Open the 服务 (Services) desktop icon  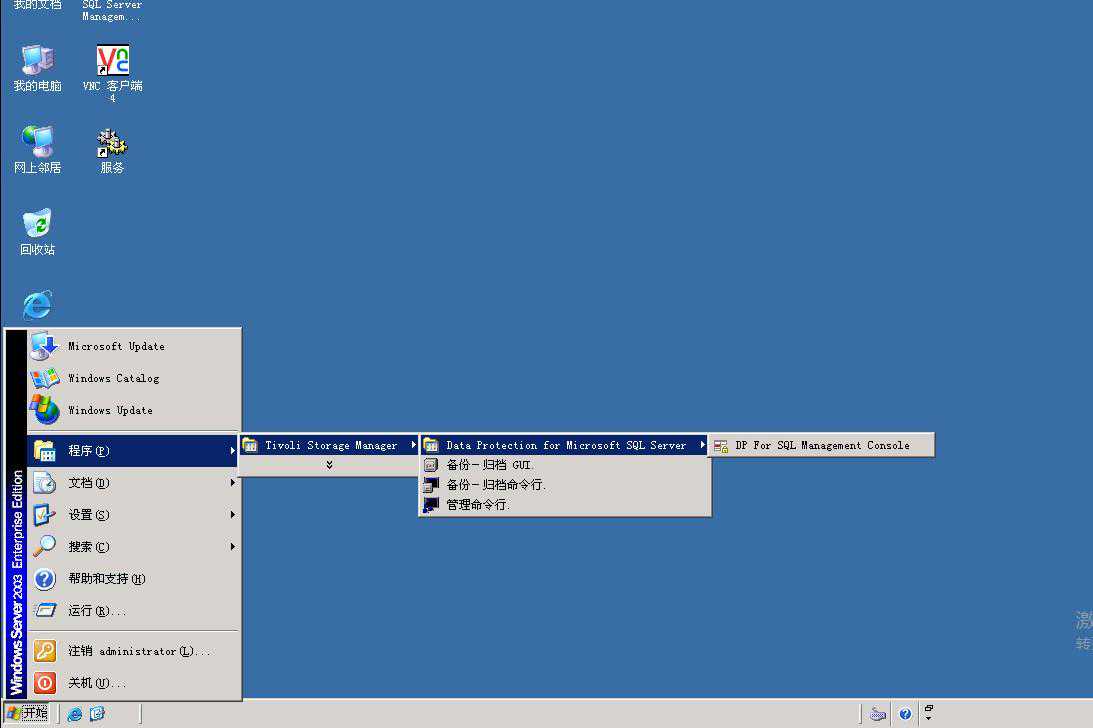(x=112, y=144)
